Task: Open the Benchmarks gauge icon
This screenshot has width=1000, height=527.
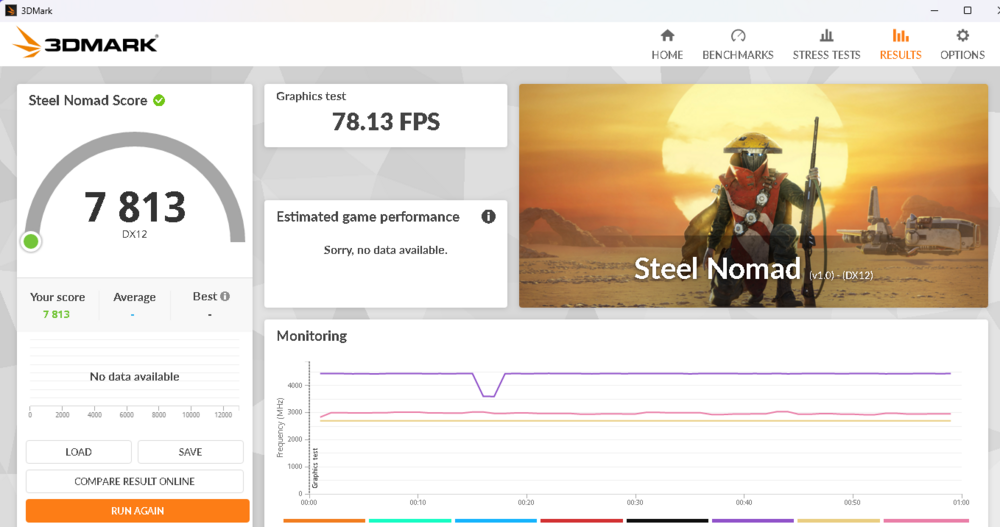Action: tap(738, 35)
